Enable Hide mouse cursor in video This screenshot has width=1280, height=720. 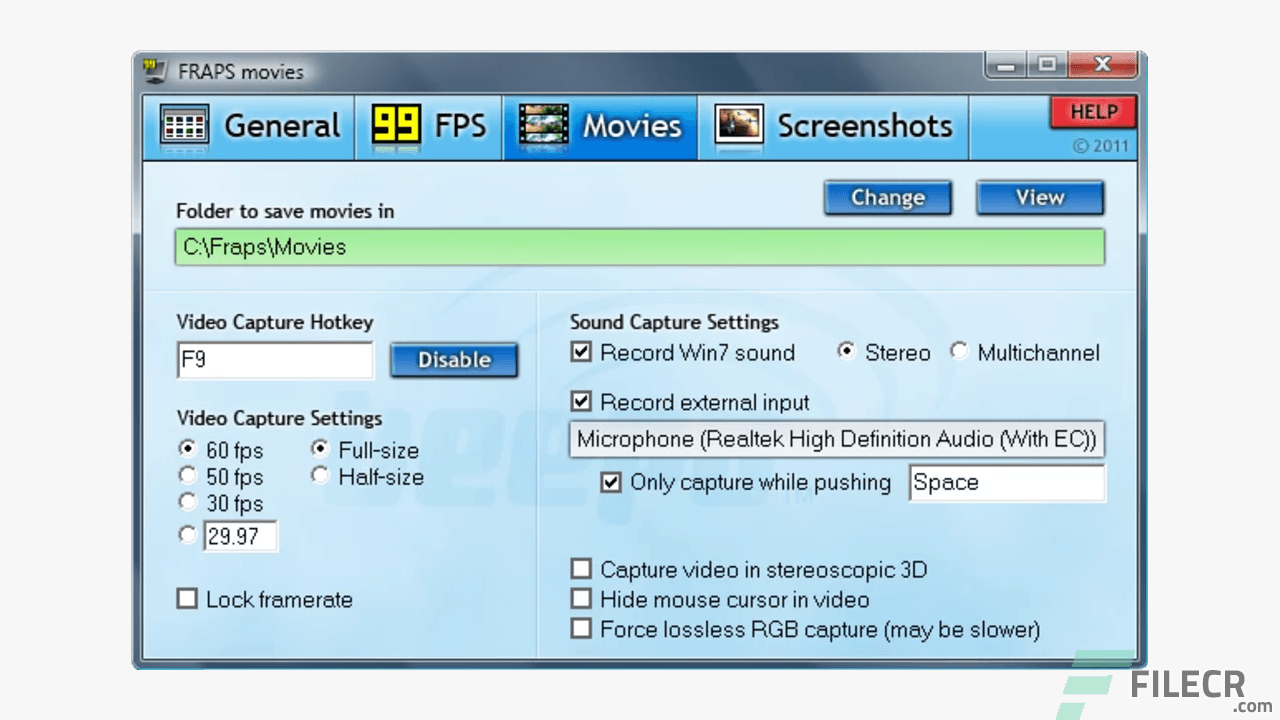pyautogui.click(x=582, y=598)
